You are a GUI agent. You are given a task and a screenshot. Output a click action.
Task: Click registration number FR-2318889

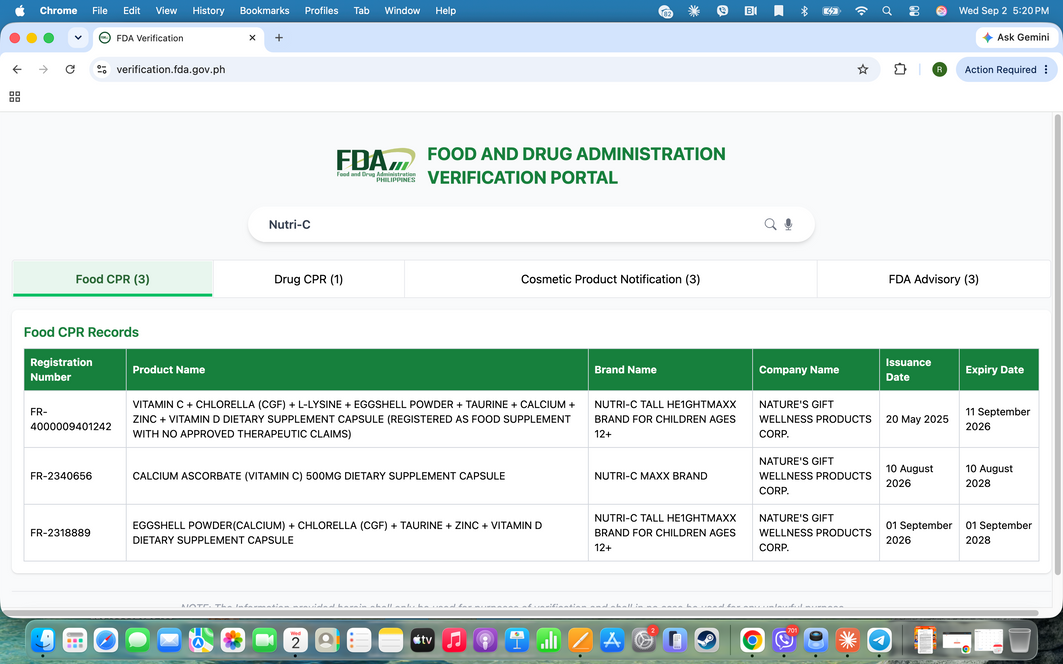[60, 533]
